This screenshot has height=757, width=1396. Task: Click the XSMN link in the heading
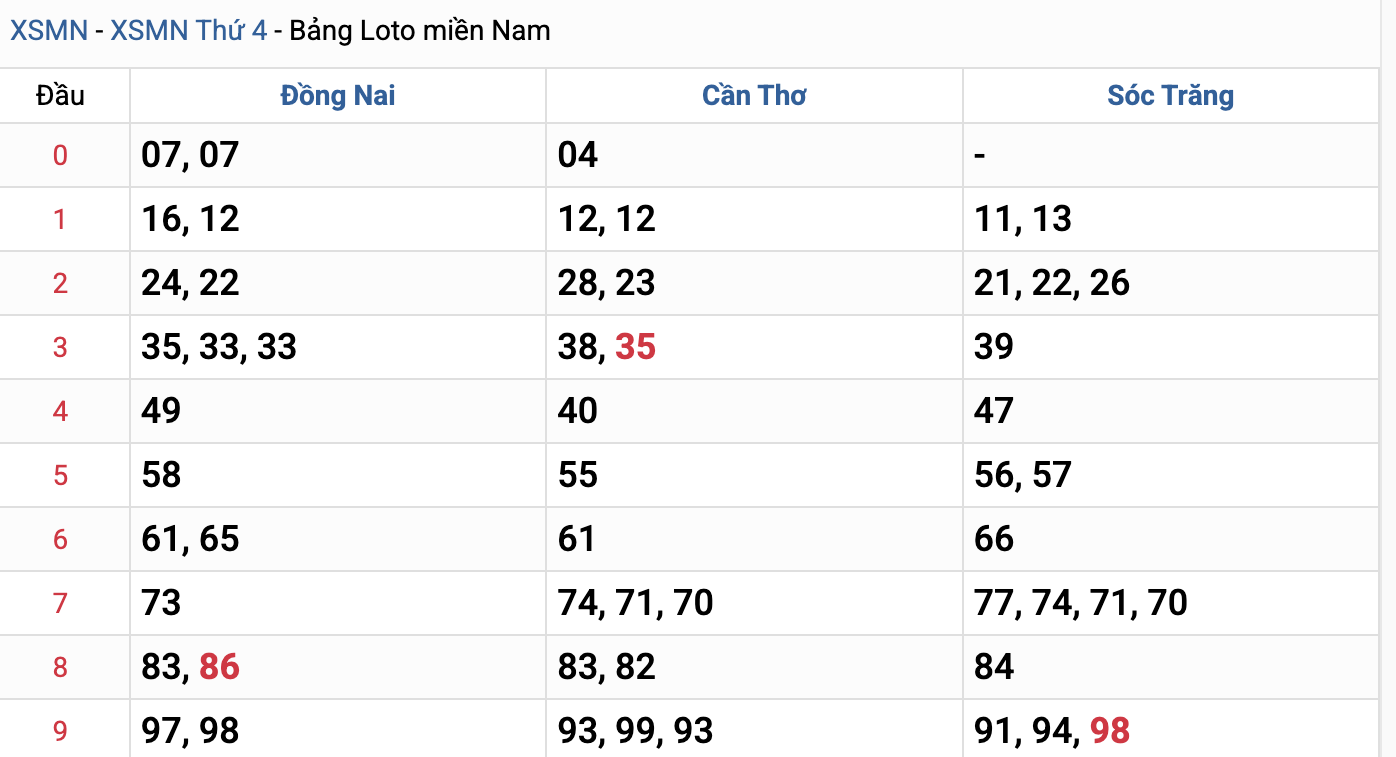[x=48, y=31]
